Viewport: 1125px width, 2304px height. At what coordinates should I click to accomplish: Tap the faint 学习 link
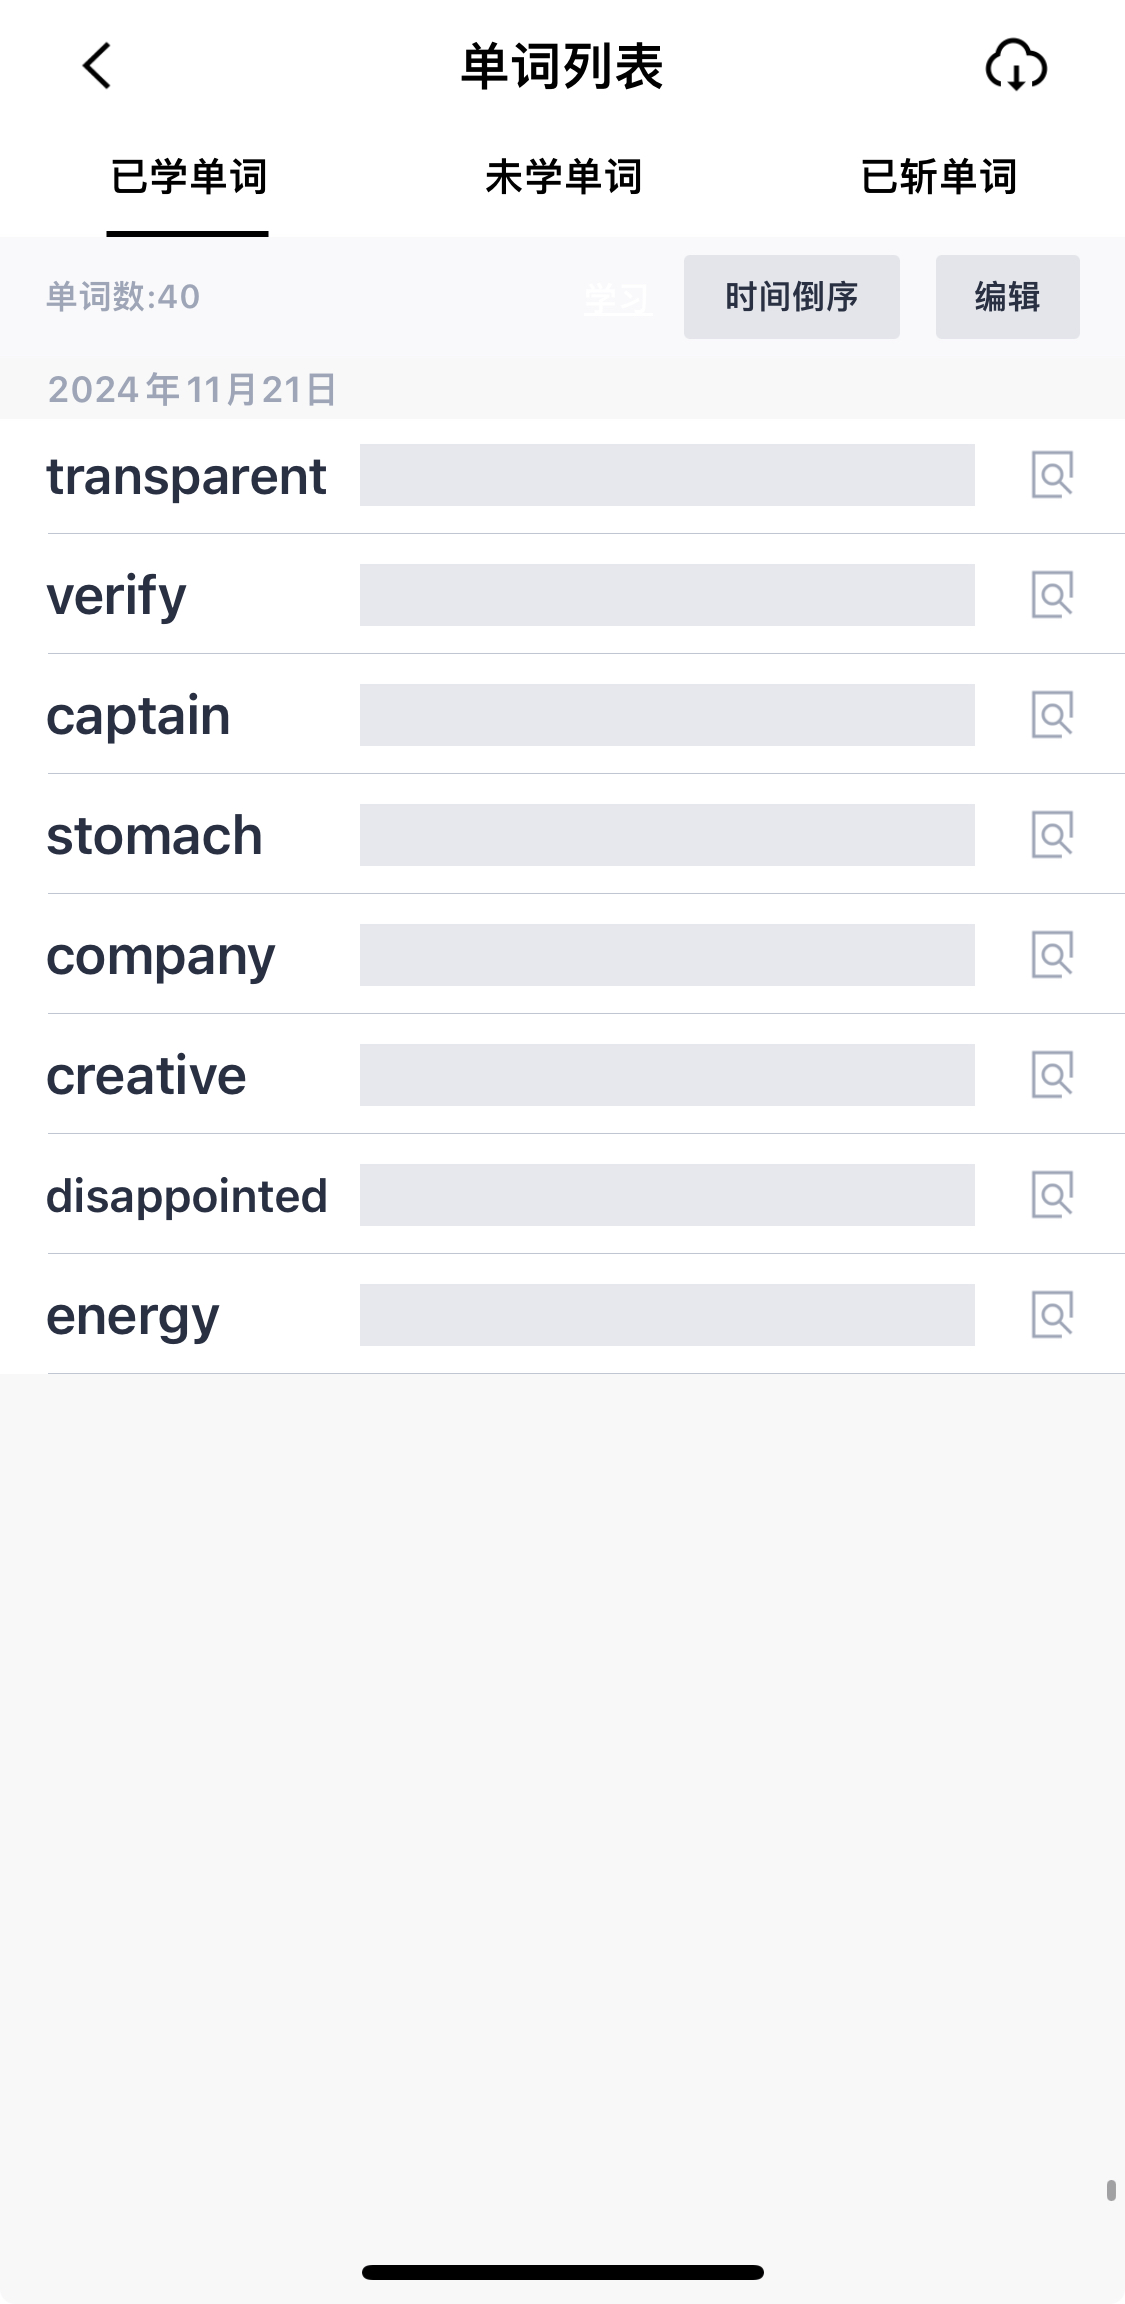tap(617, 298)
